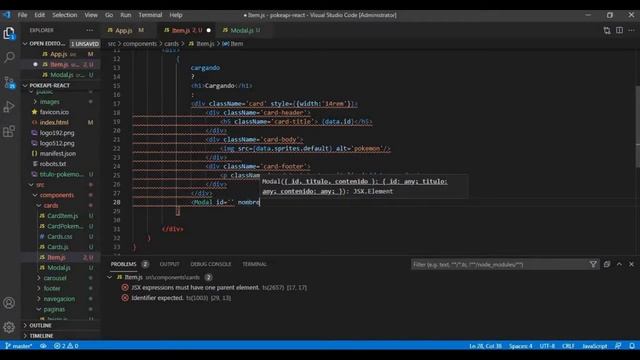This screenshot has height=360, width=640.
Task: Expand the navegacion folder
Action: pos(59,299)
